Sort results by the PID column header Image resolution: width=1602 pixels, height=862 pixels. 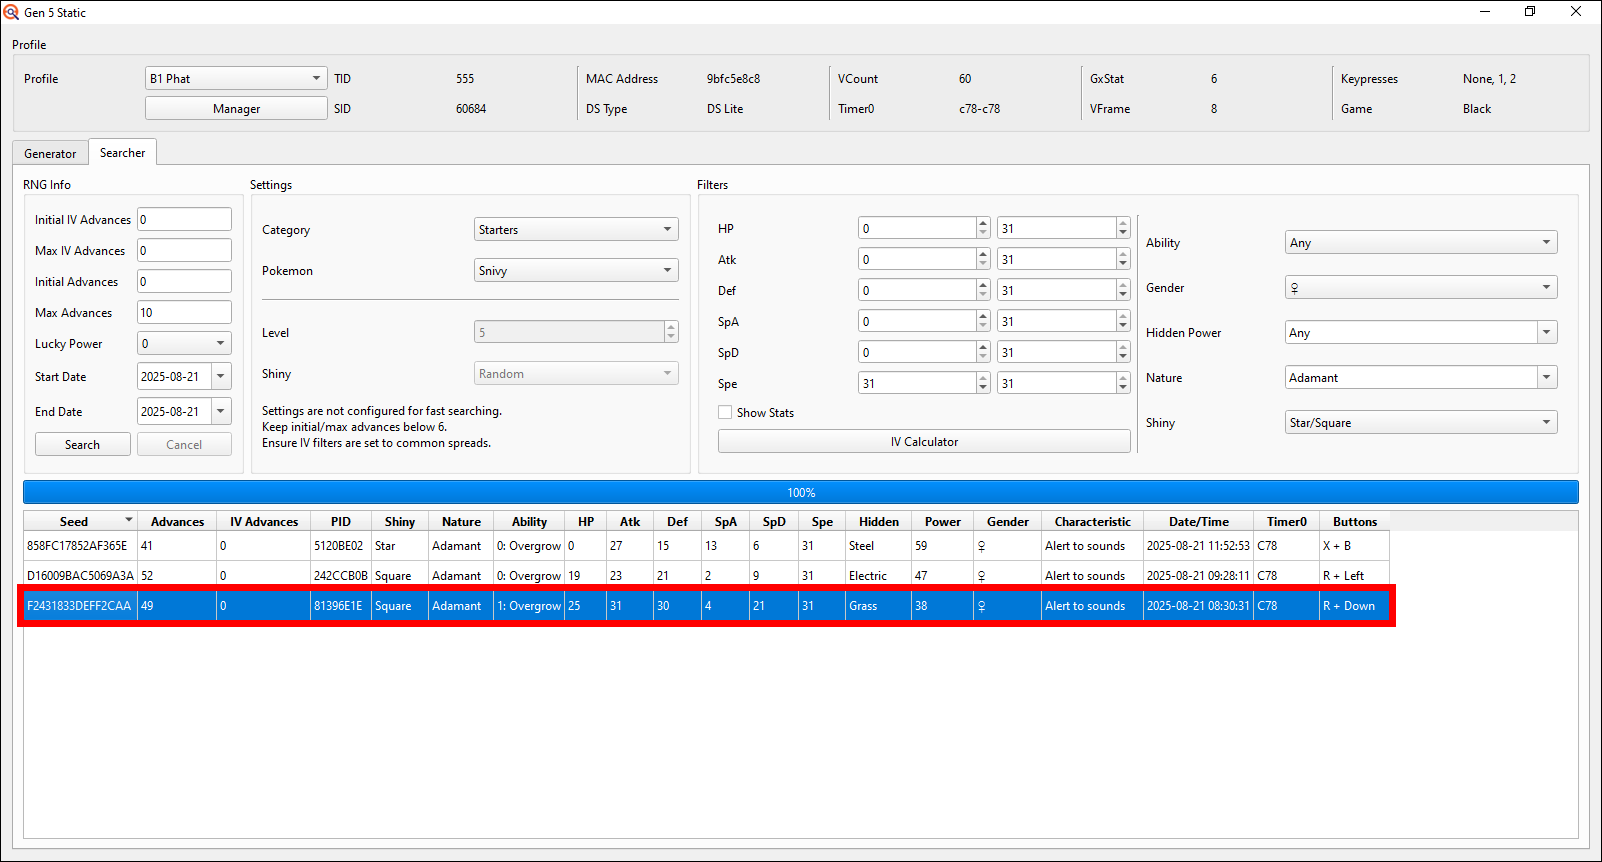click(x=341, y=521)
